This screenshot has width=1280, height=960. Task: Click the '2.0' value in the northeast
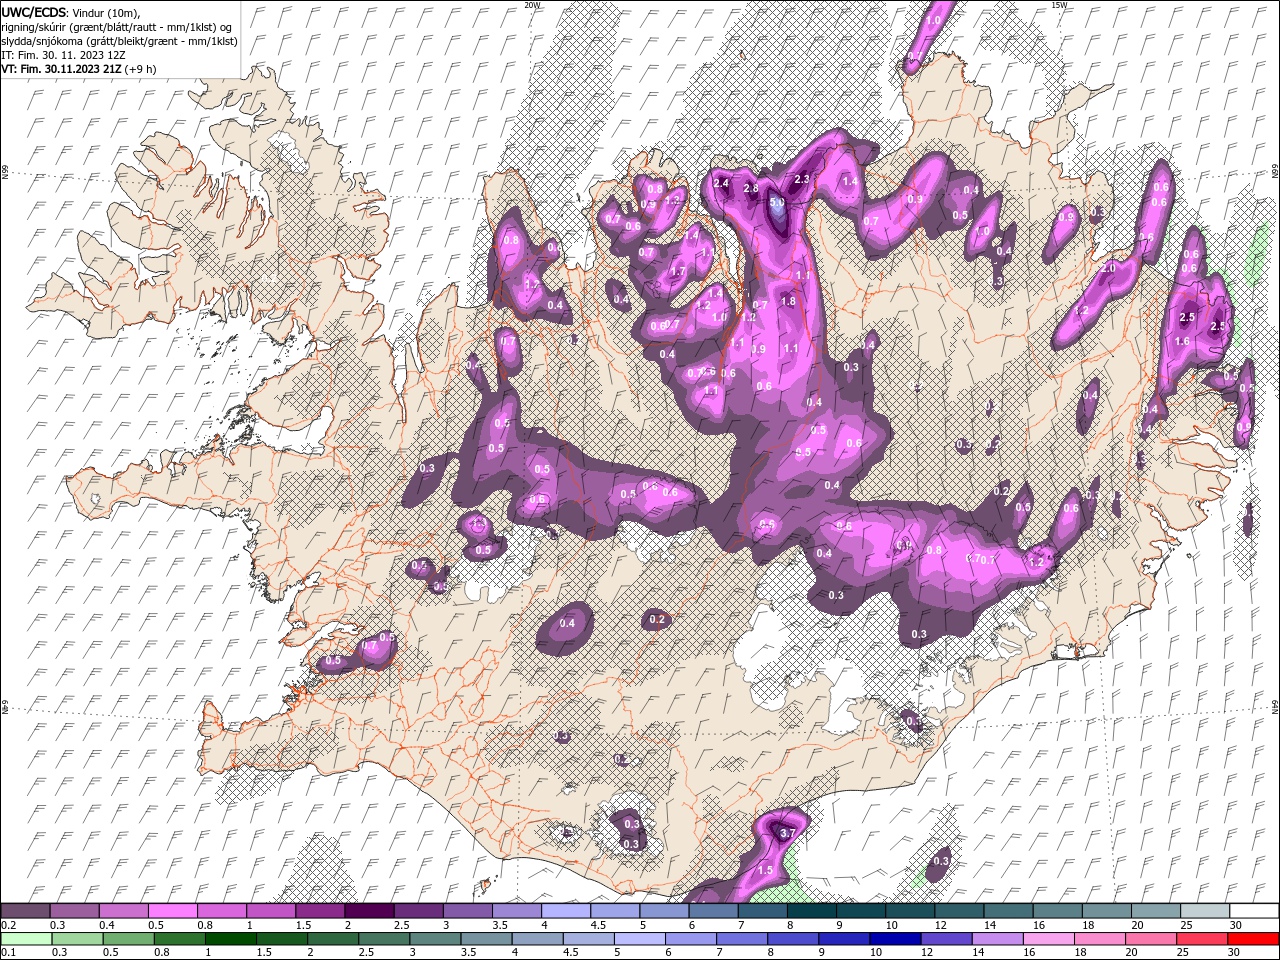(x=1108, y=269)
